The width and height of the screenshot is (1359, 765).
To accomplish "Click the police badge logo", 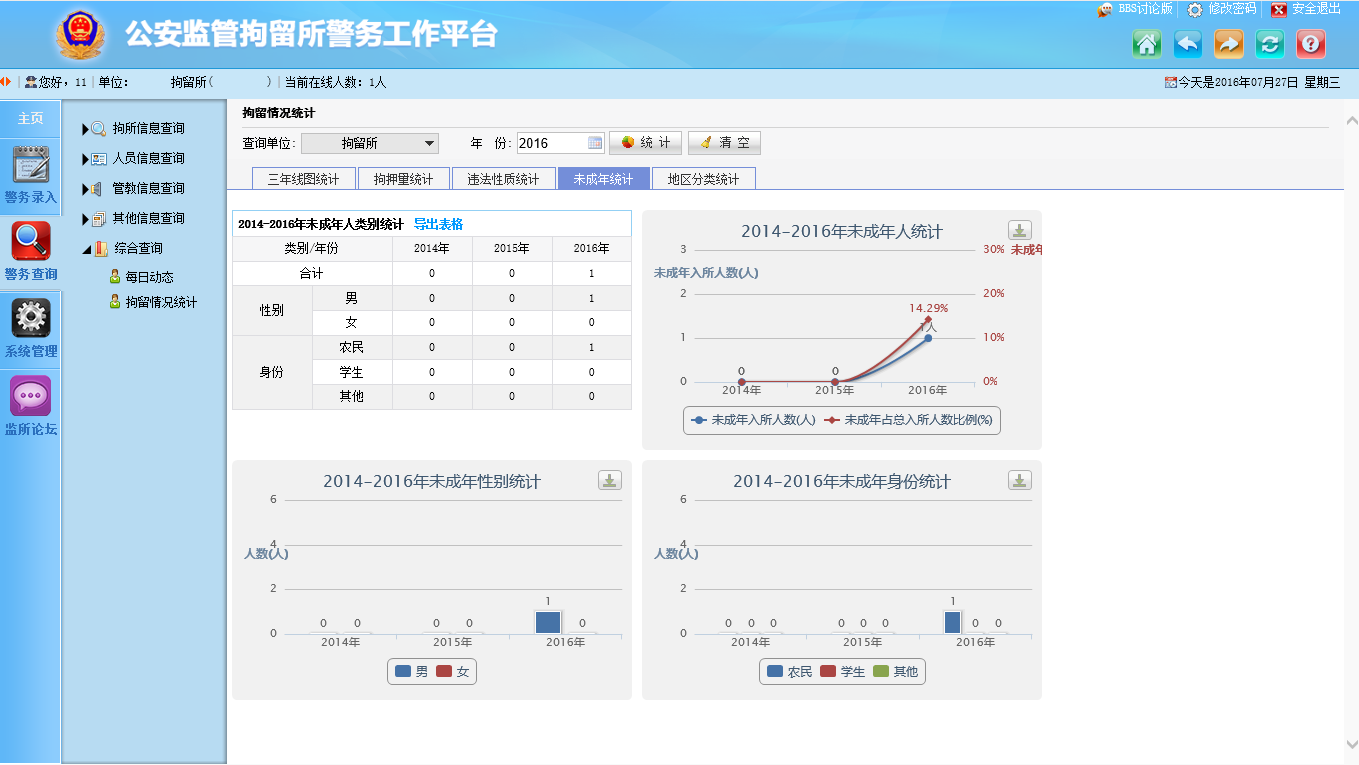I will [x=78, y=36].
